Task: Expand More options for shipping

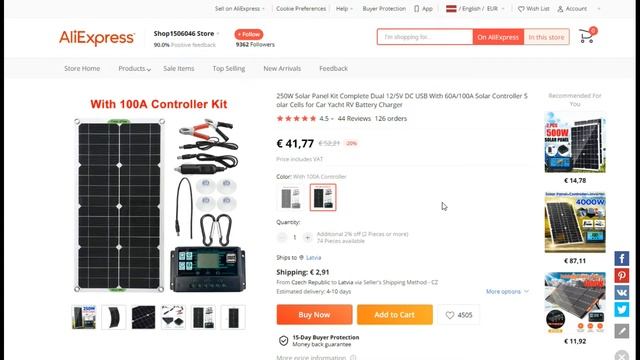Action: pos(507,291)
